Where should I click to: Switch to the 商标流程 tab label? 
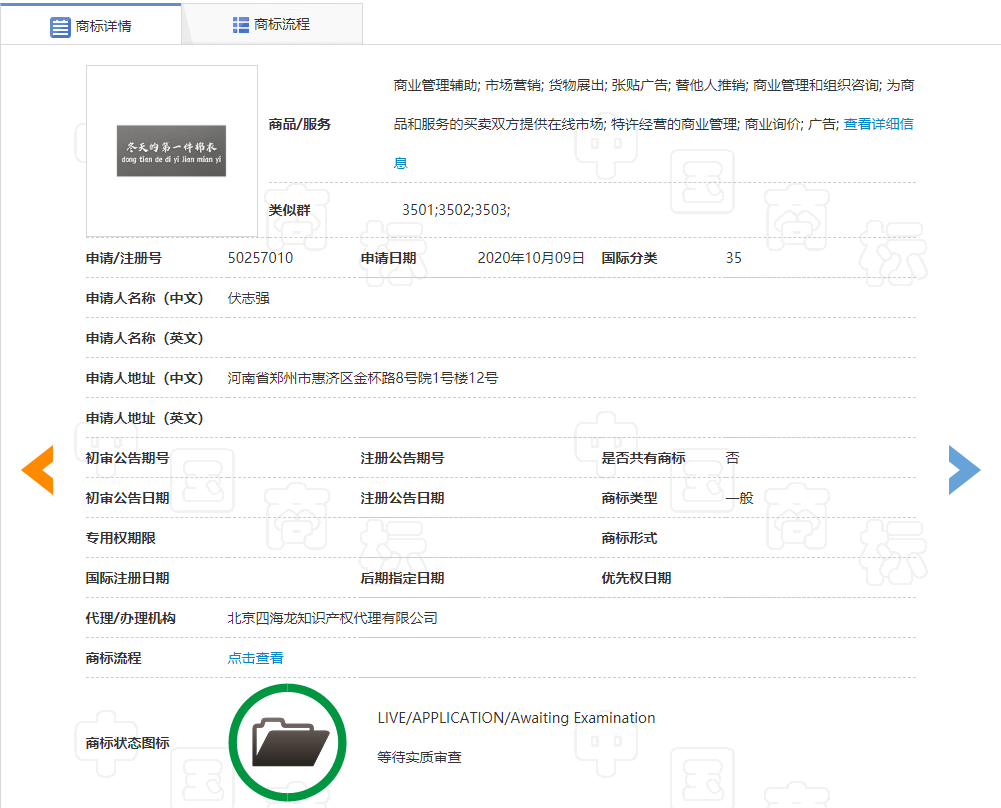[282, 25]
